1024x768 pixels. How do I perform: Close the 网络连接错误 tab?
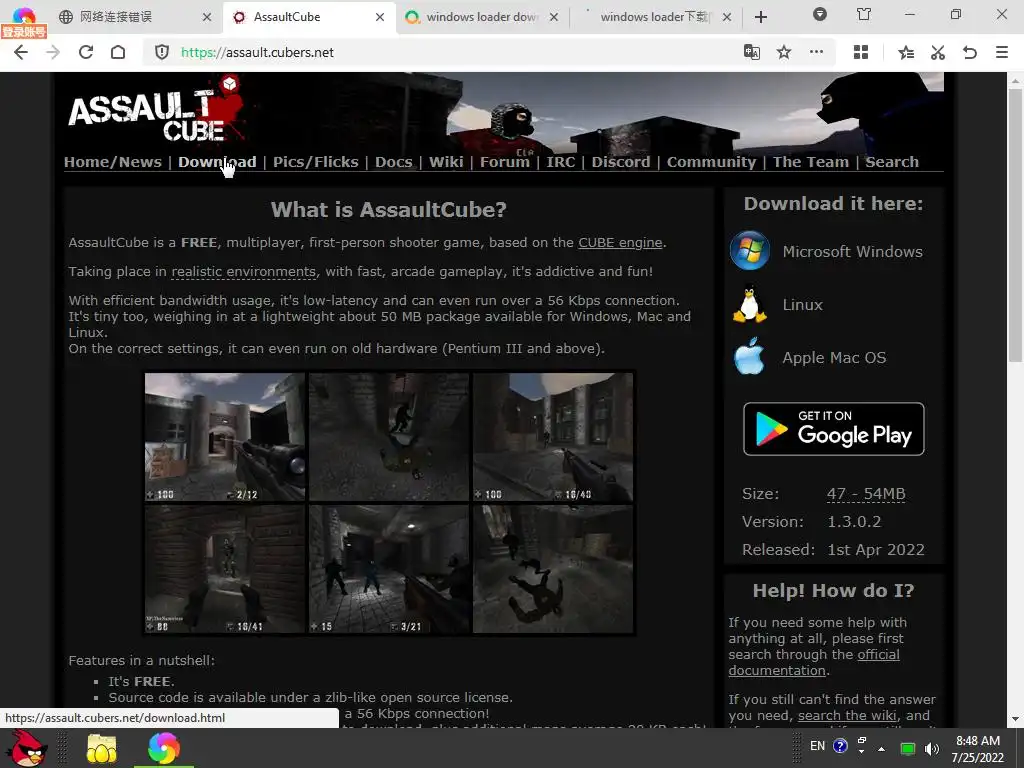click(206, 17)
